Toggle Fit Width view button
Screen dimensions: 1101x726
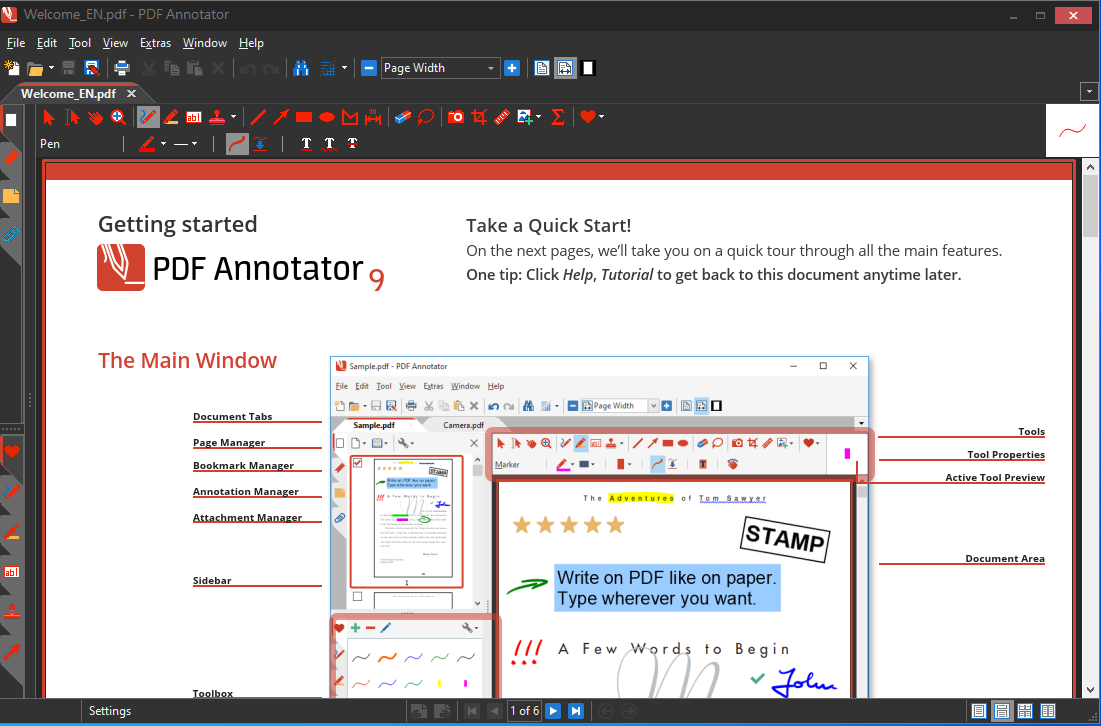(565, 68)
